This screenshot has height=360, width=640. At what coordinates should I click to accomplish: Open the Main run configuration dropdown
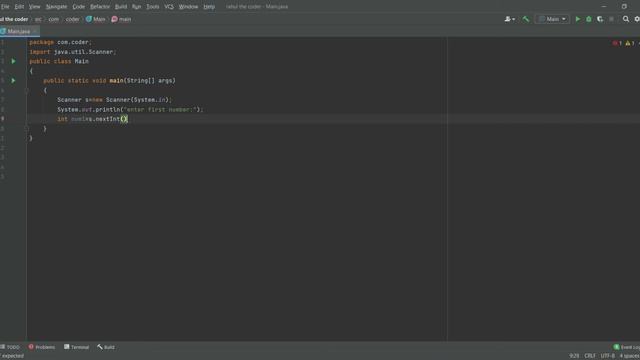click(552, 19)
